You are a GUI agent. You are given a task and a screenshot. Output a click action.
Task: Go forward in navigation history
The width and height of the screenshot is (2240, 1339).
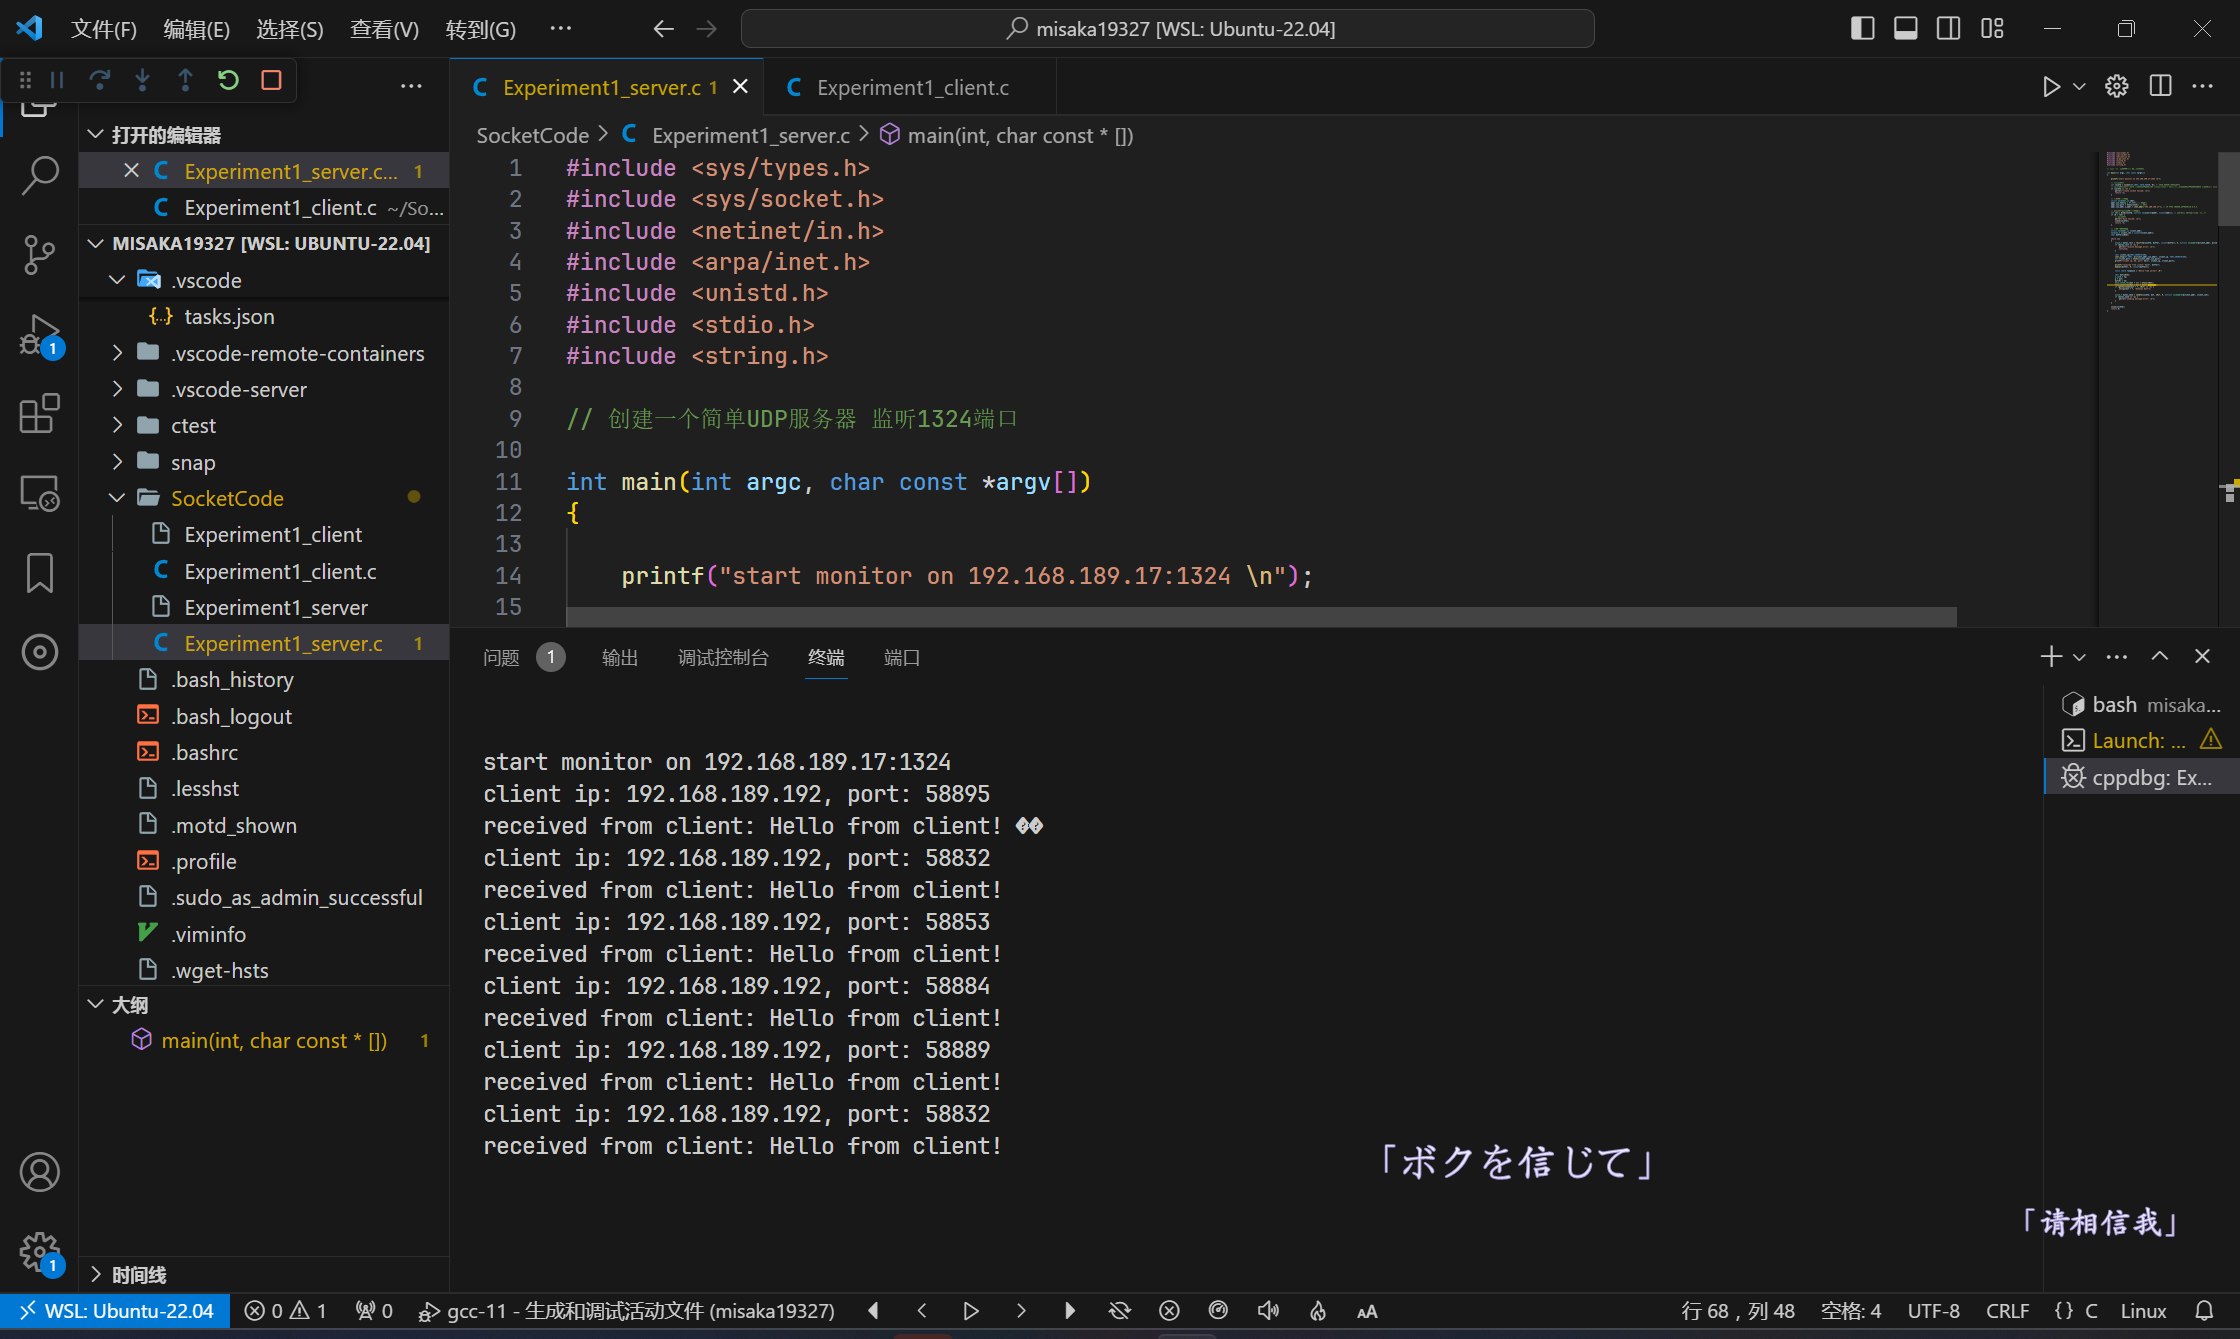[707, 29]
